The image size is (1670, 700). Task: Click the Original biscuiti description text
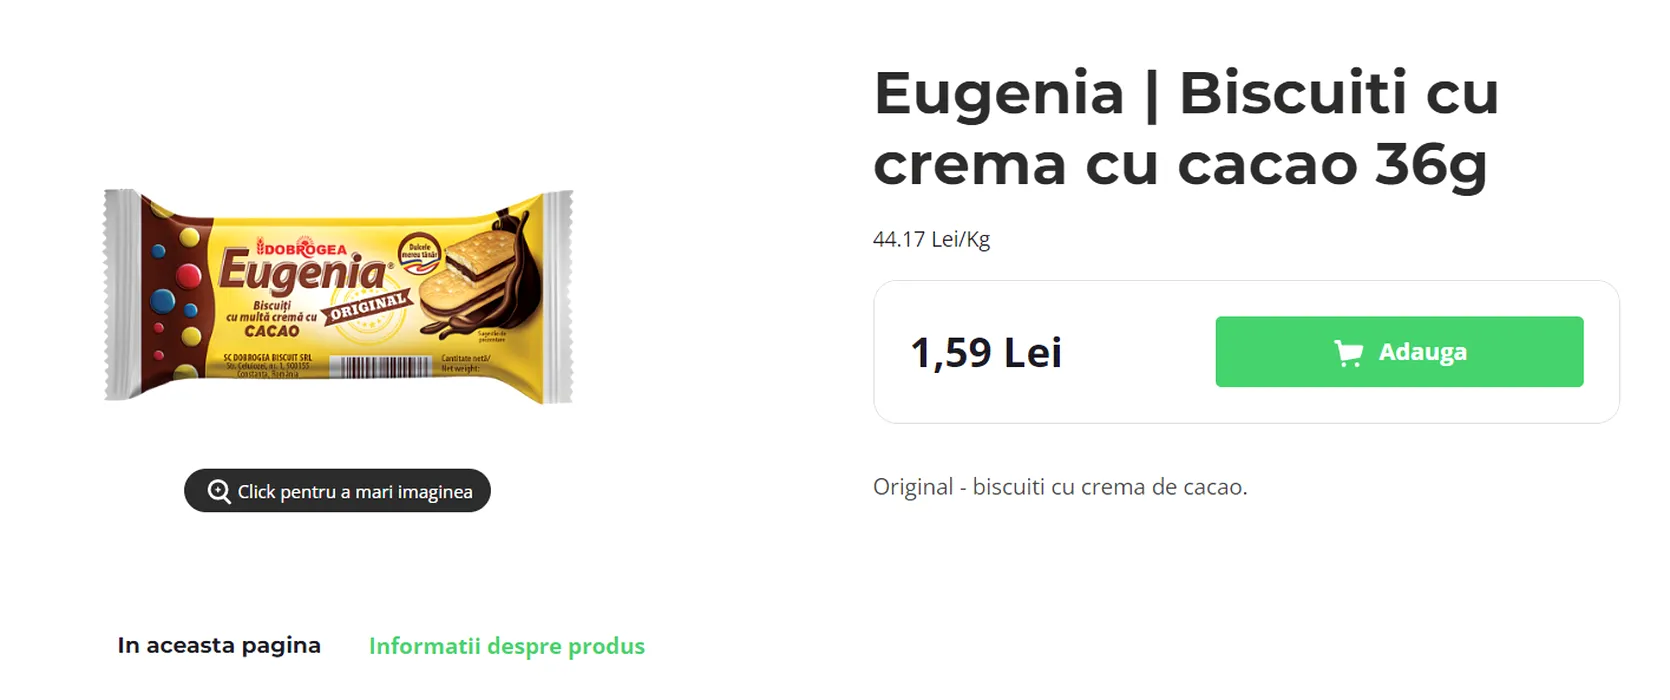(1060, 487)
